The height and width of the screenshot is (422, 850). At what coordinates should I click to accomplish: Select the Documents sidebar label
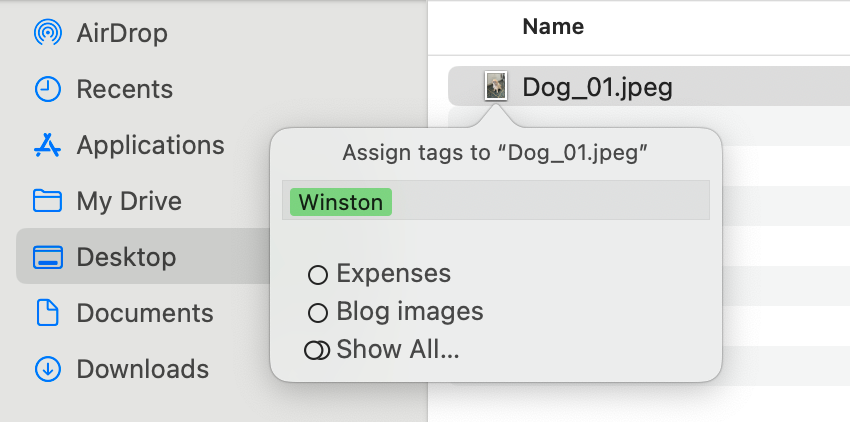tap(145, 313)
